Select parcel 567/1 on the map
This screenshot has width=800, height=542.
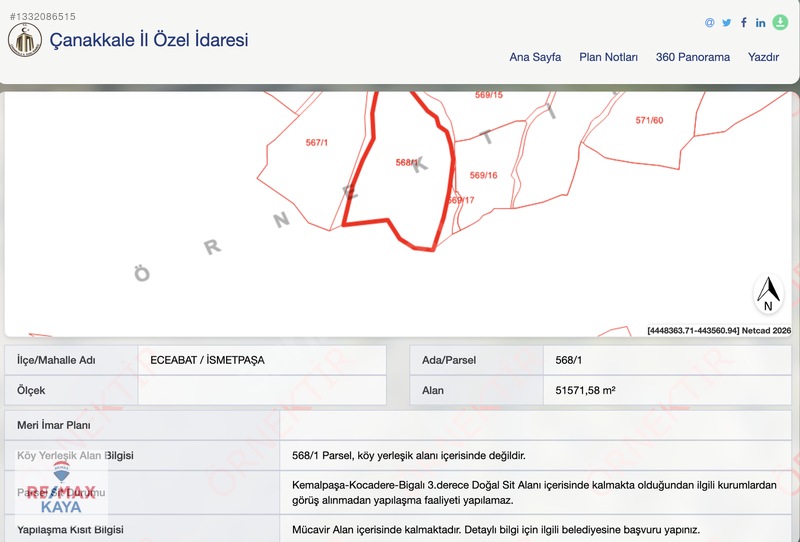point(316,142)
